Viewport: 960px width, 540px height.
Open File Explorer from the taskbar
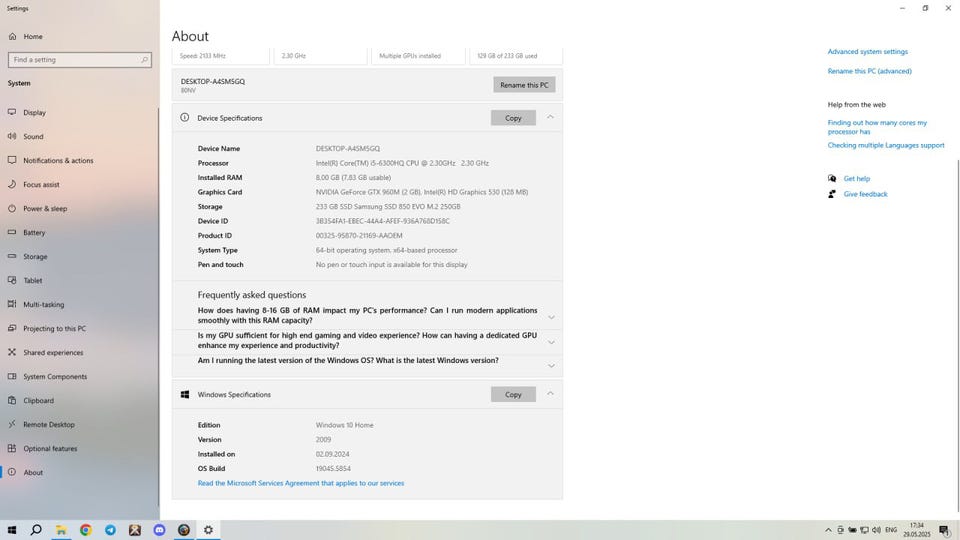[61, 530]
